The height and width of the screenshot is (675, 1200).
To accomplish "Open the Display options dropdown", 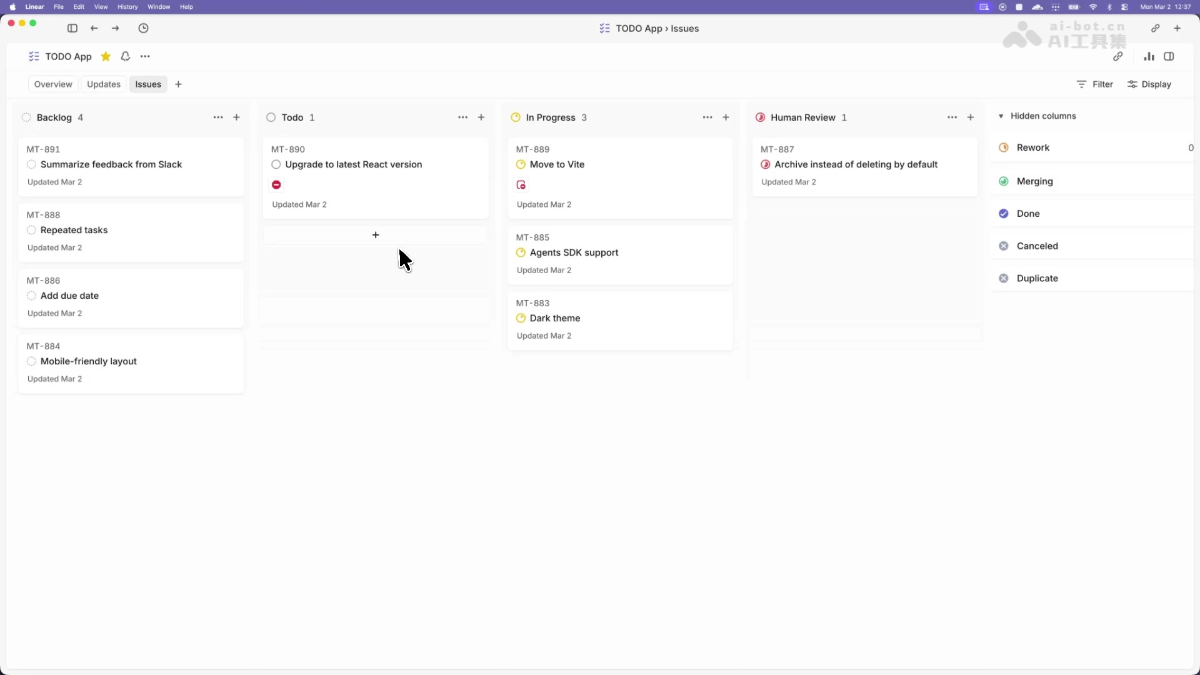I will coord(1149,84).
